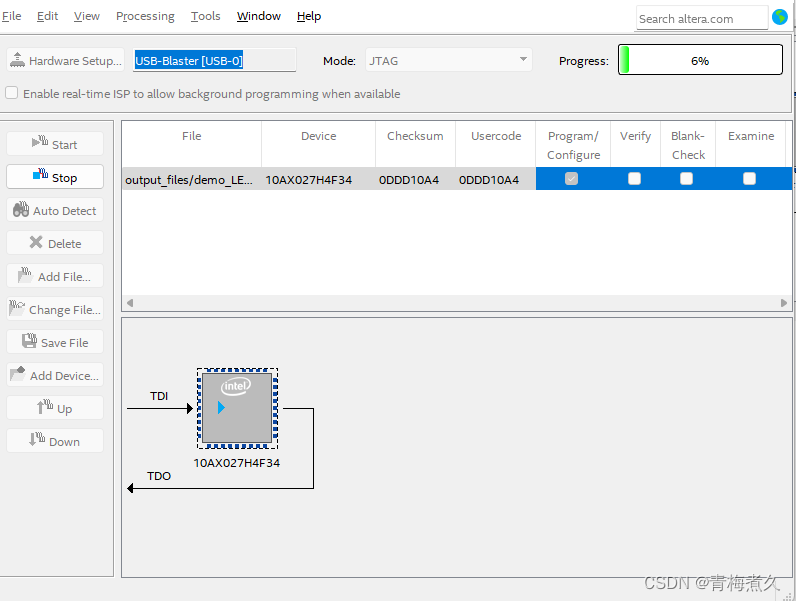
Task: Open the File menu
Action: (12, 16)
